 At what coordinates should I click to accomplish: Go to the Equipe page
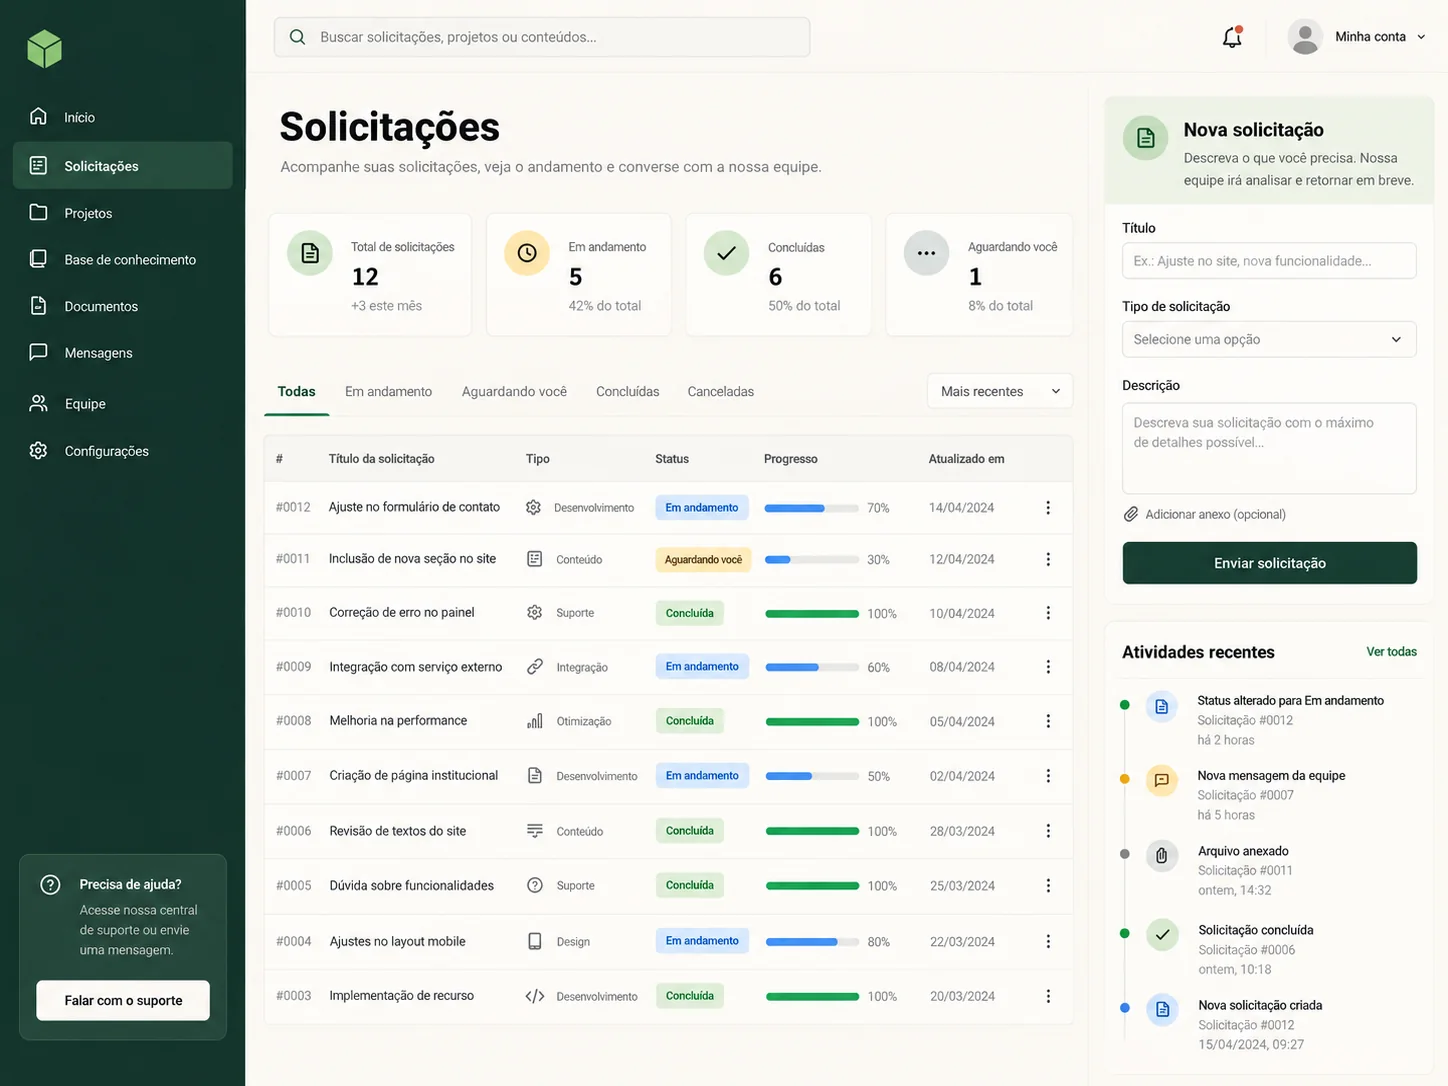(x=123, y=404)
